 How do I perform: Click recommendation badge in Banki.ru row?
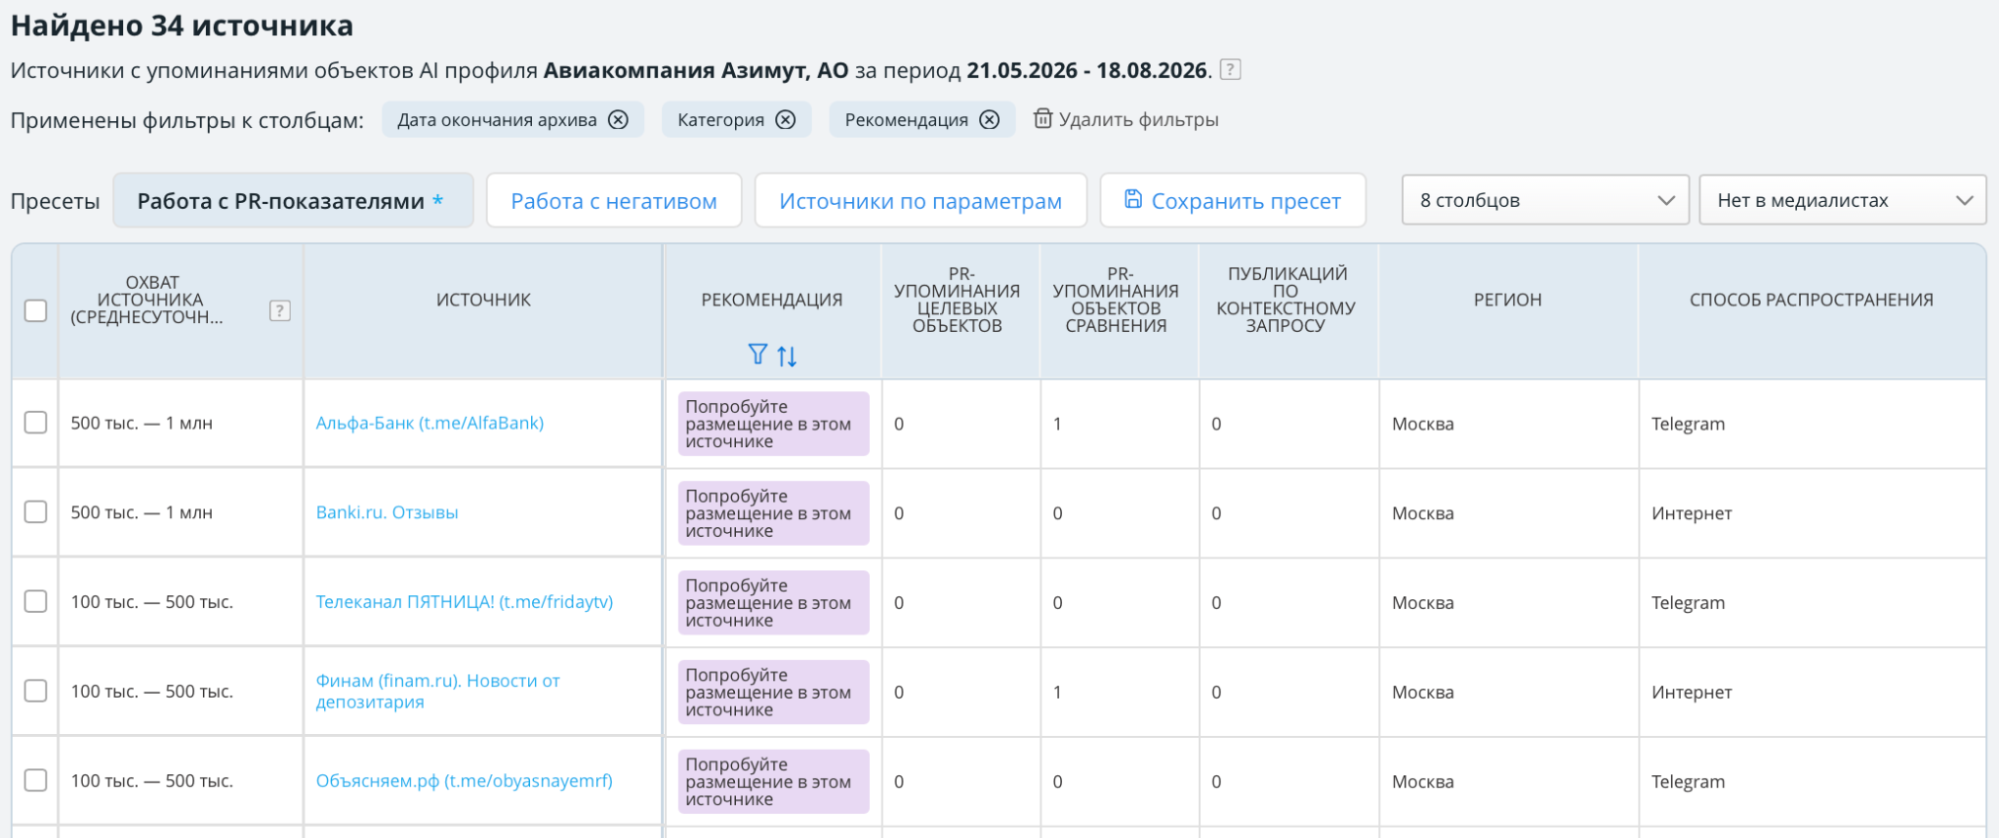click(x=773, y=513)
